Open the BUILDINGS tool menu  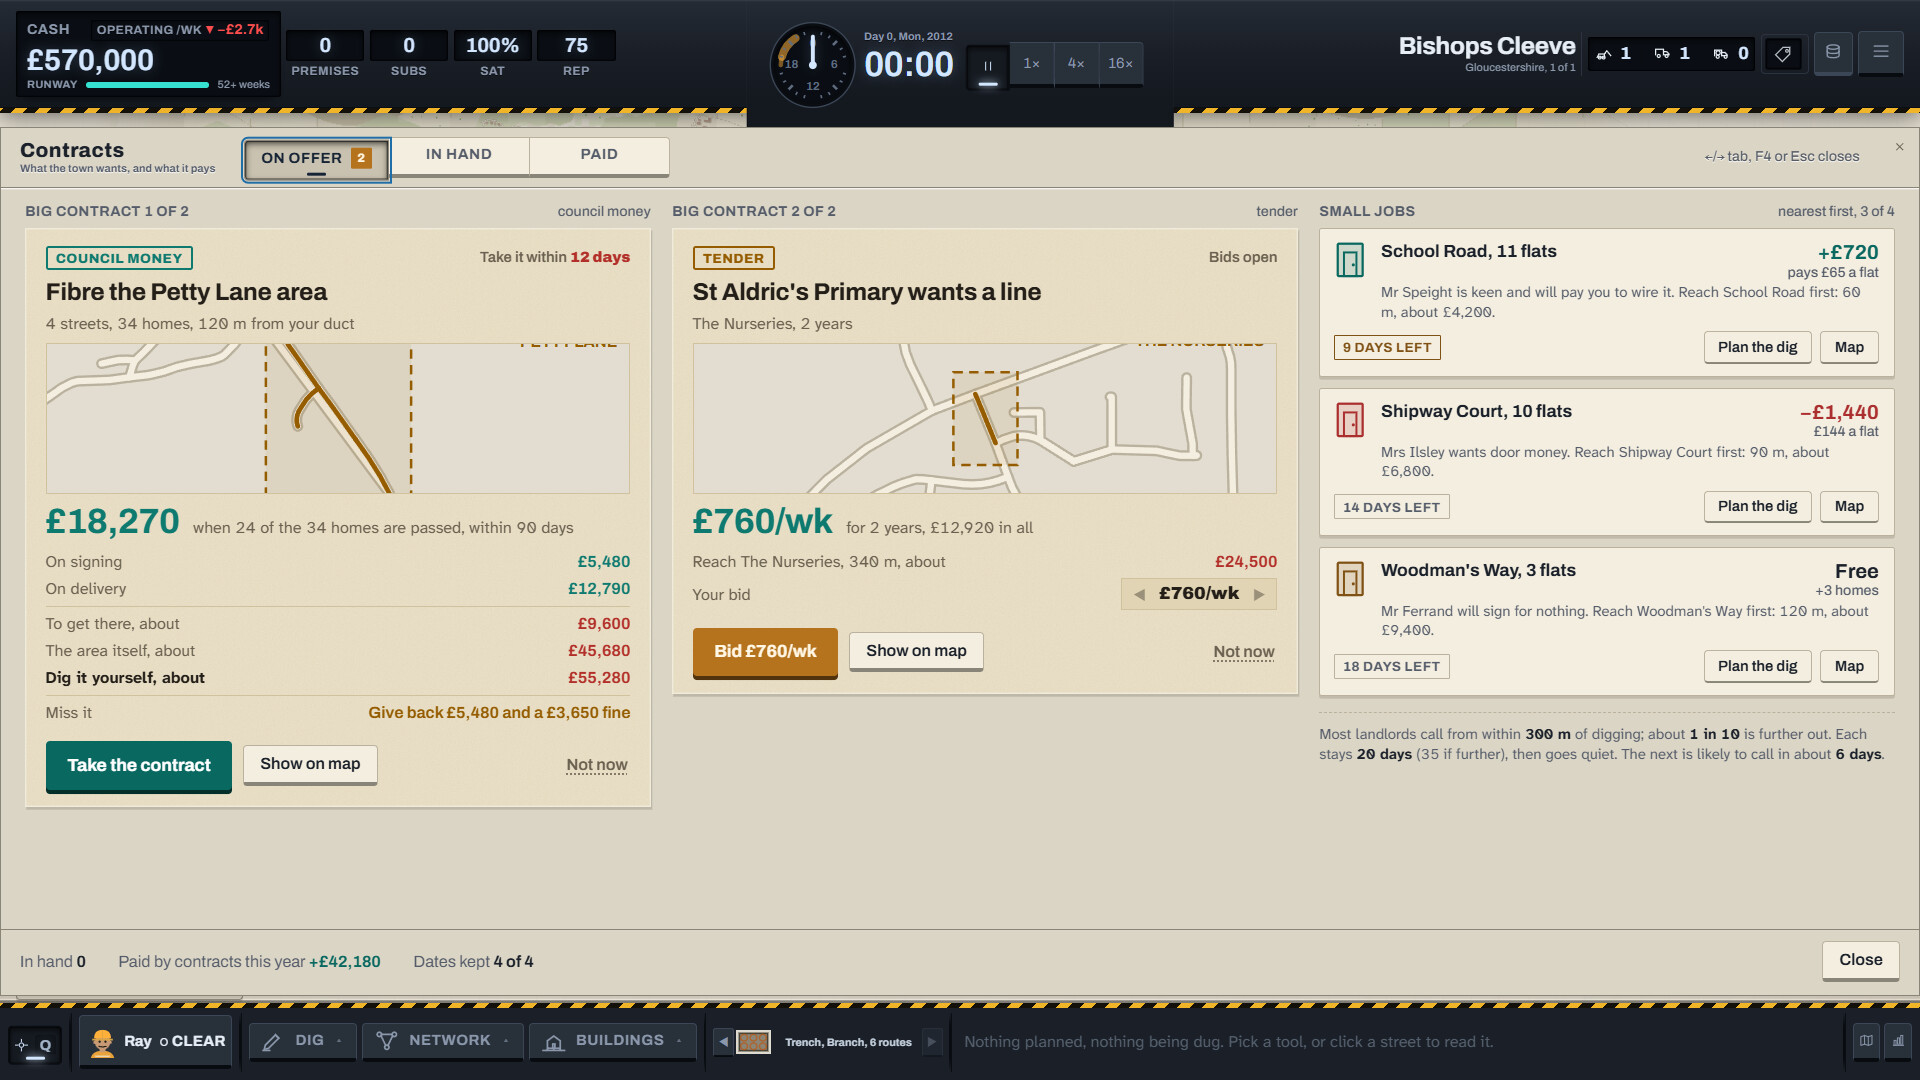[x=612, y=1041]
